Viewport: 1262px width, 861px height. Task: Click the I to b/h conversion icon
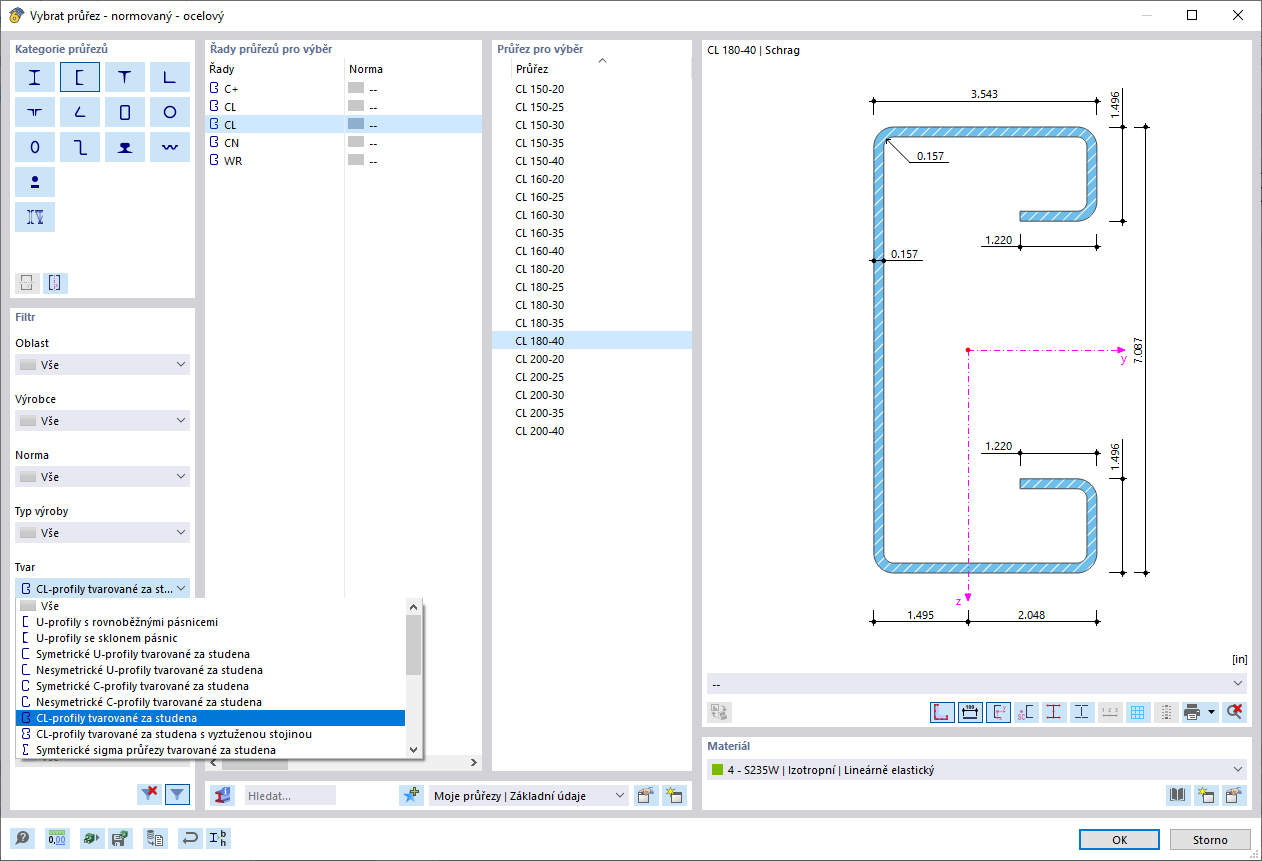point(218,839)
